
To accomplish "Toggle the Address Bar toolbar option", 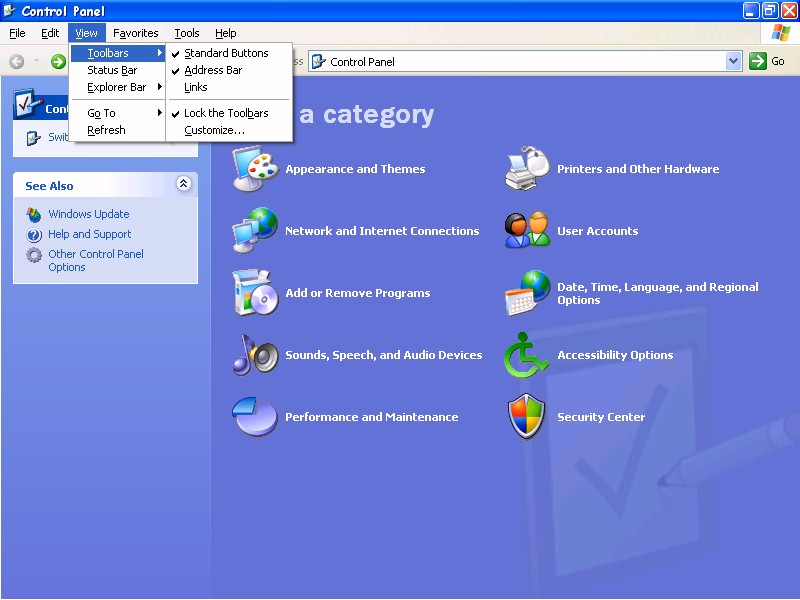I will coord(213,70).
